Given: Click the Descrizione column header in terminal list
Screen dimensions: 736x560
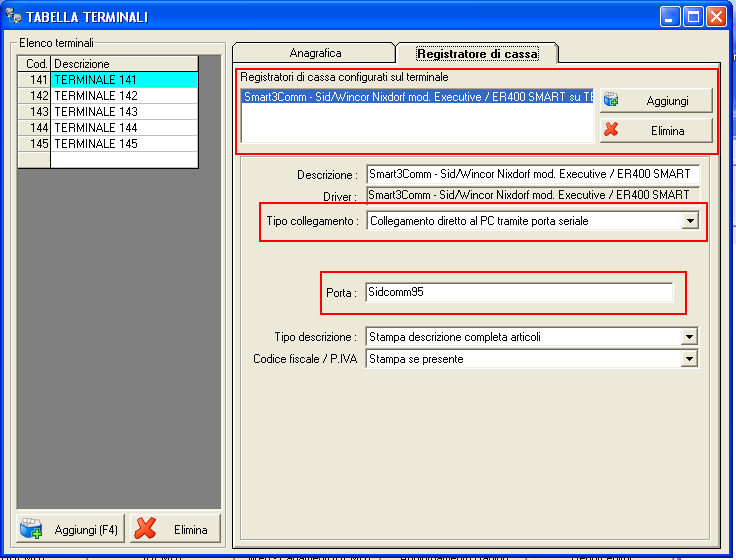Looking at the screenshot, I should click(124, 64).
